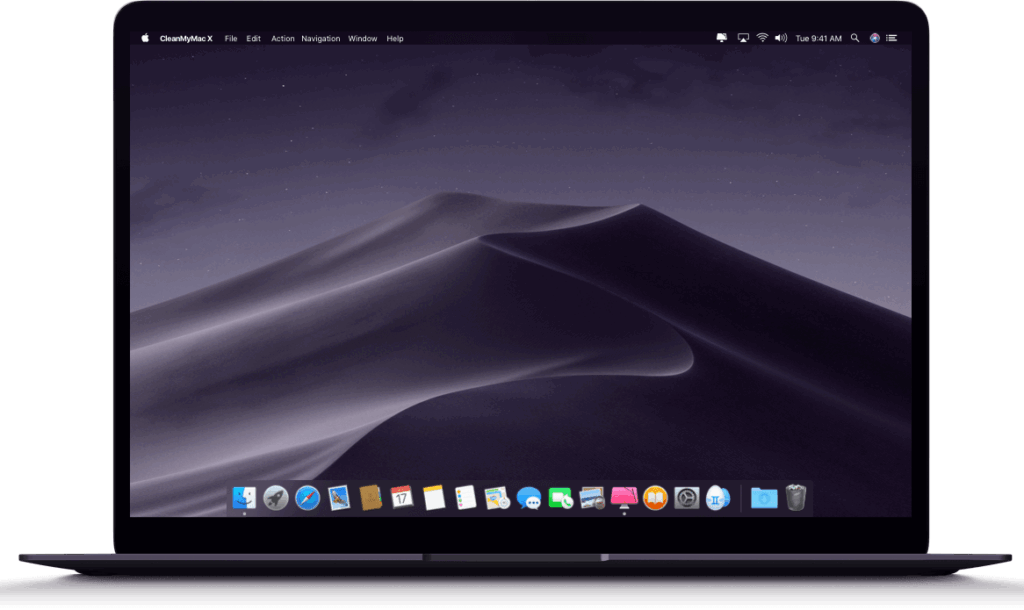
Task: Open System Preferences gear icon
Action: point(686,497)
